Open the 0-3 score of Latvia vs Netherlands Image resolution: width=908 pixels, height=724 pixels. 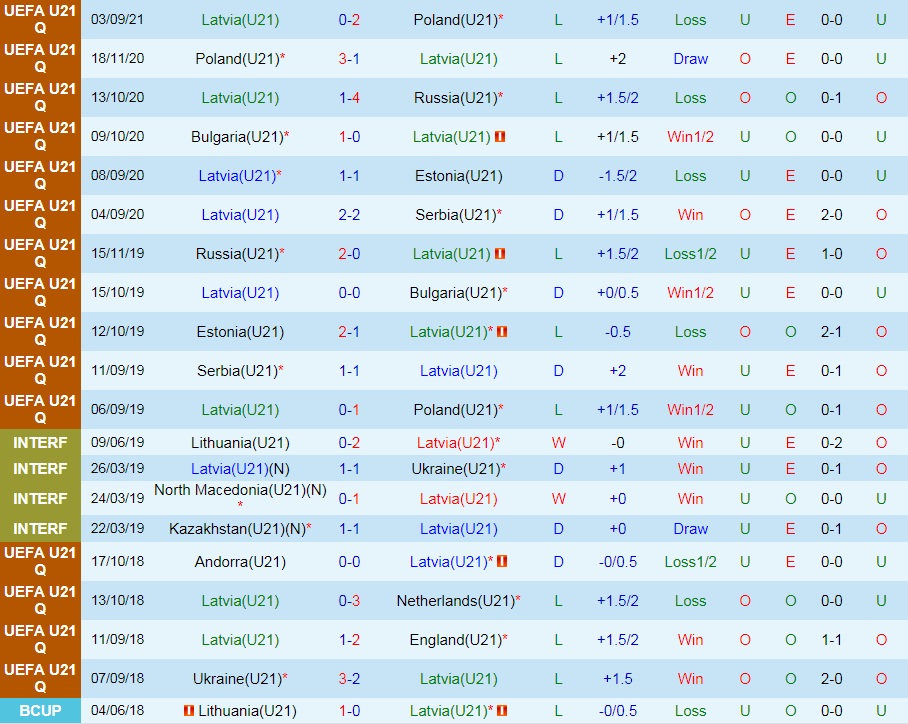[x=349, y=601]
